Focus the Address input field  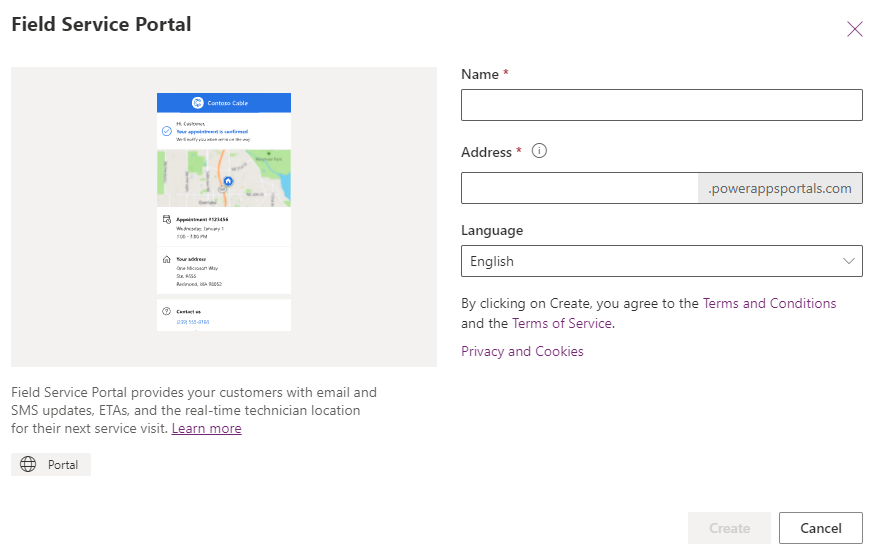(580, 188)
